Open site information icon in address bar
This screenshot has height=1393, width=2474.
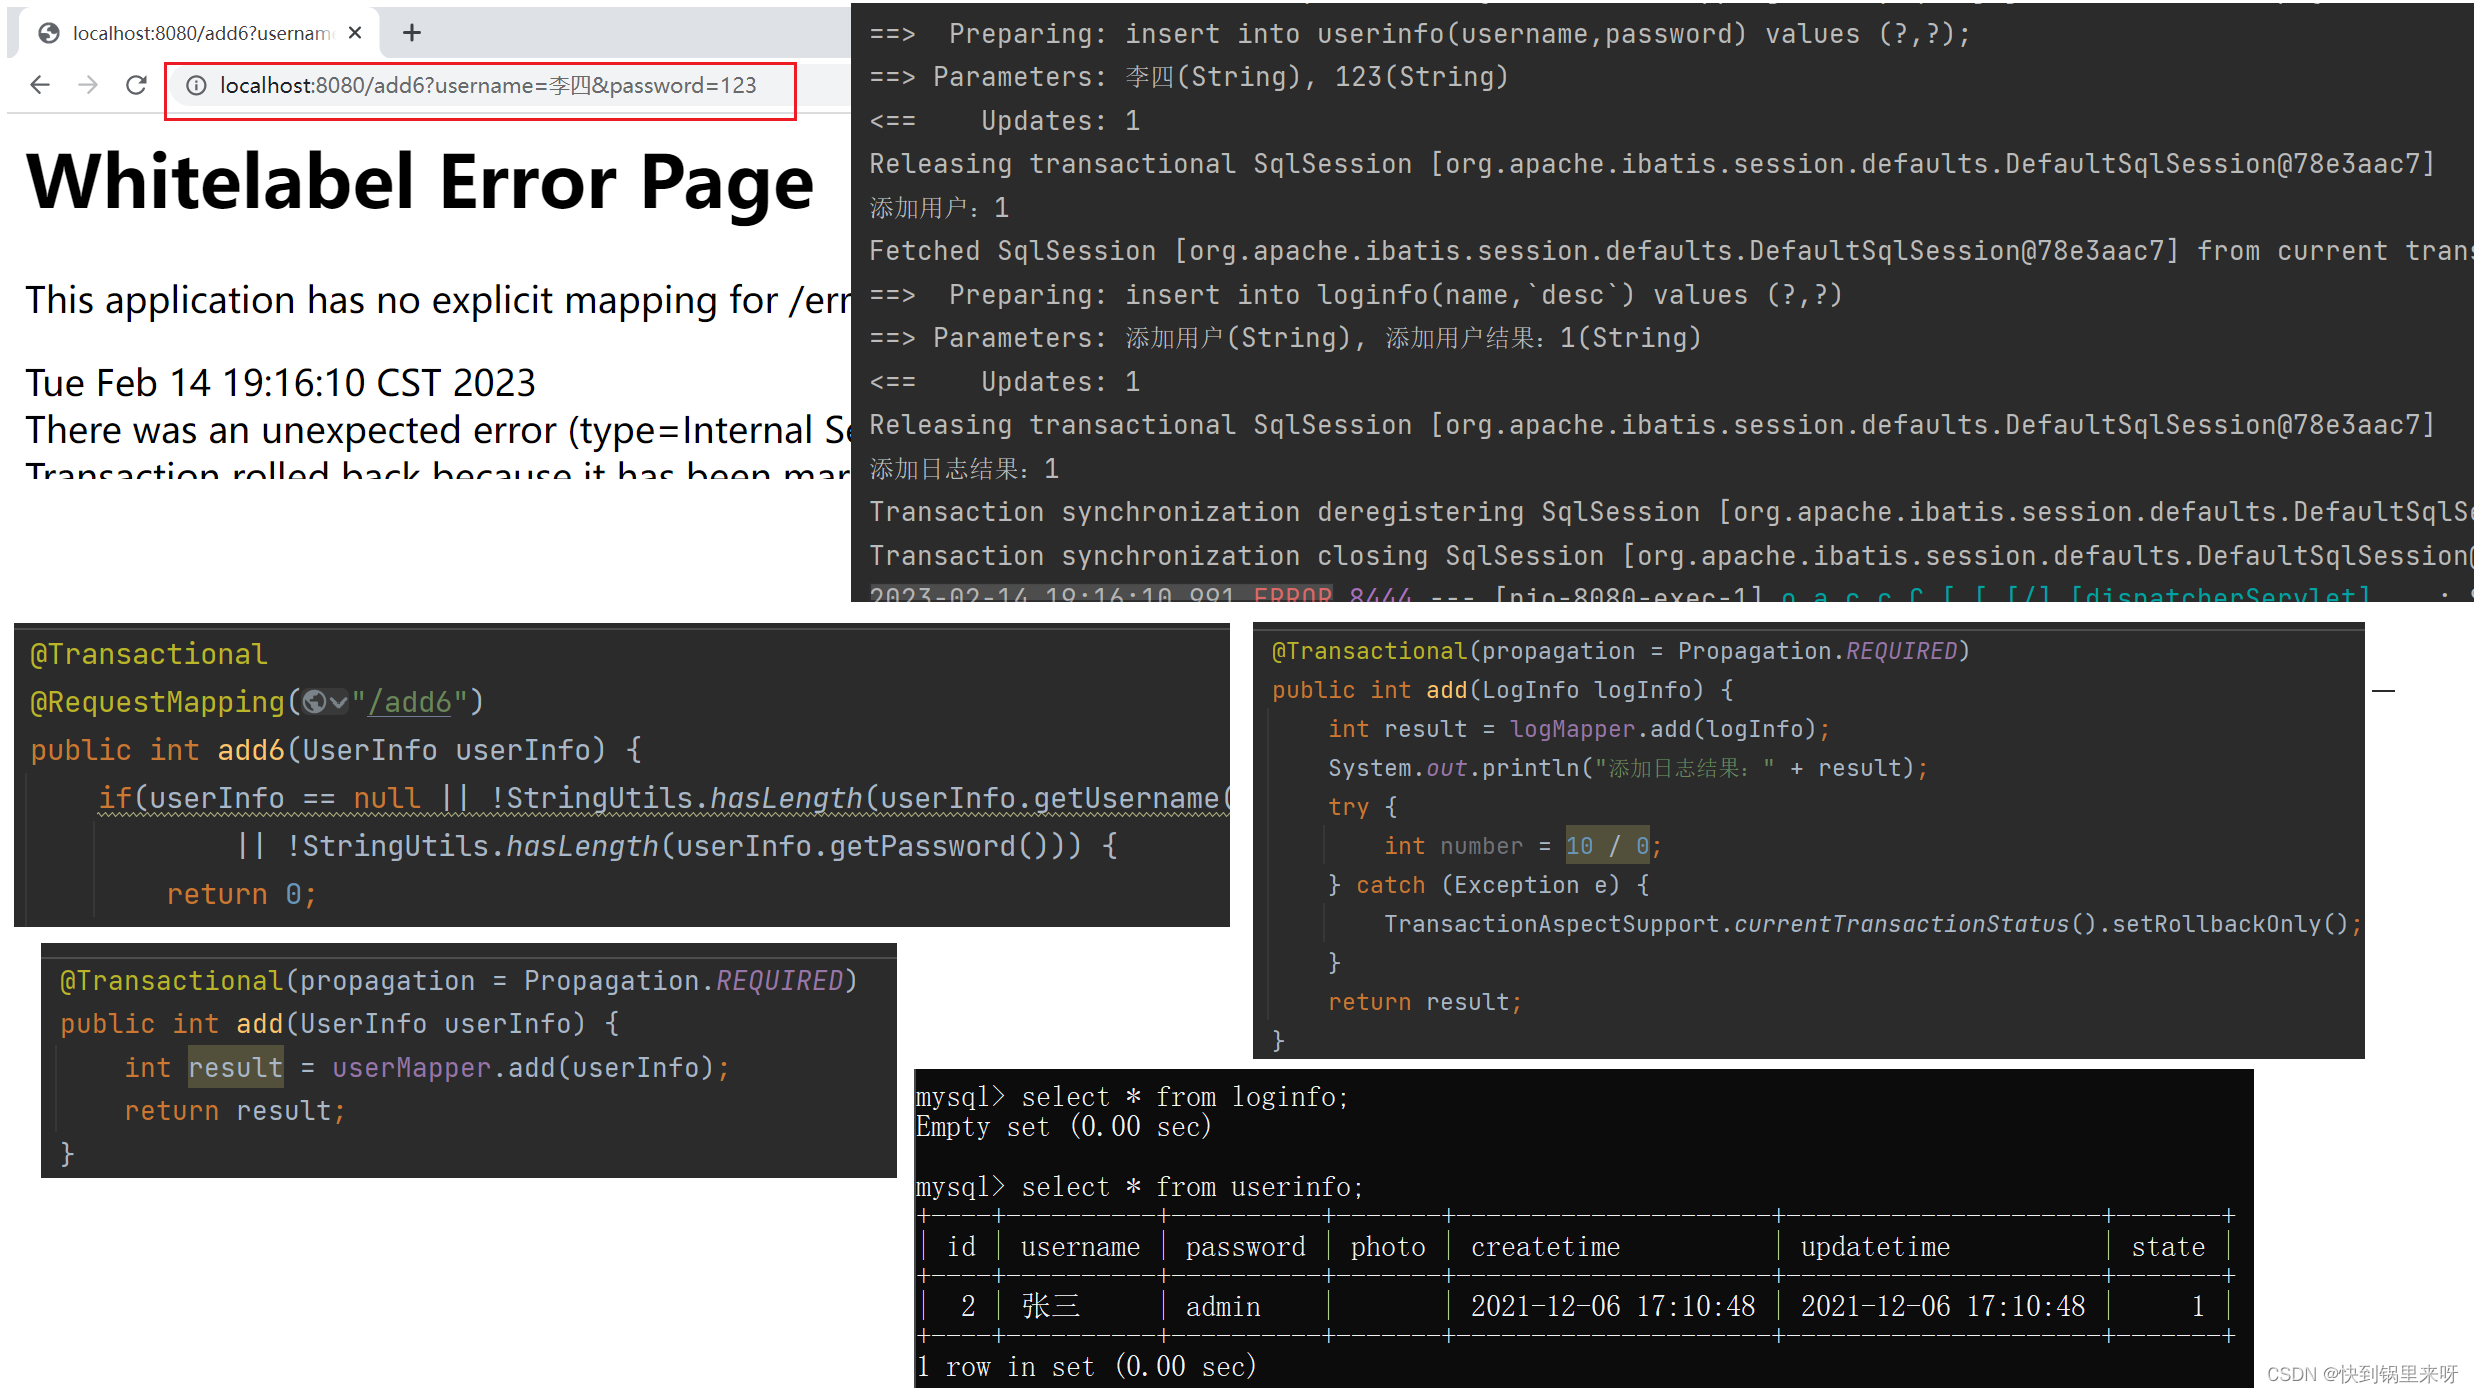(x=197, y=86)
